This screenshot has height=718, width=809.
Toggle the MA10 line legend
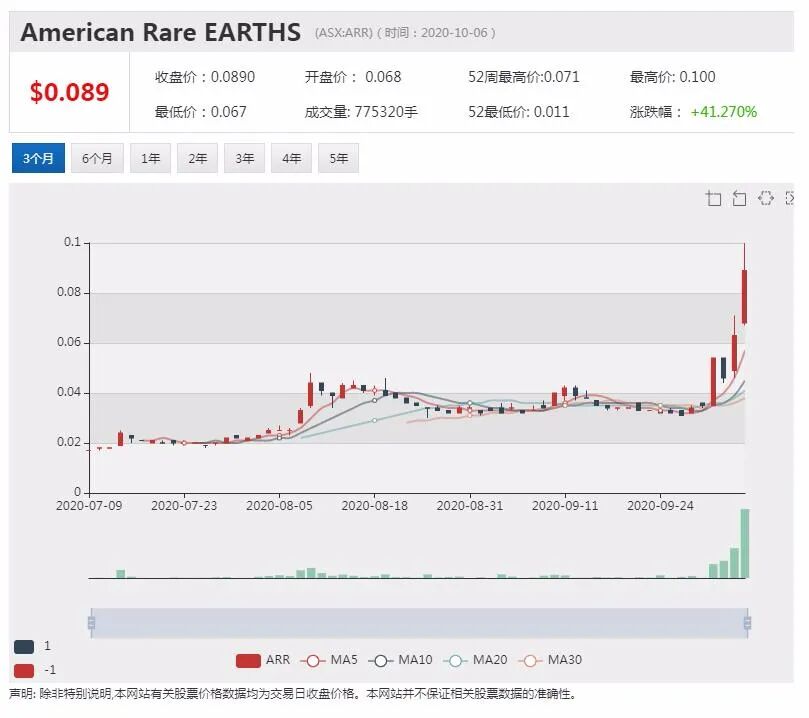[400, 660]
